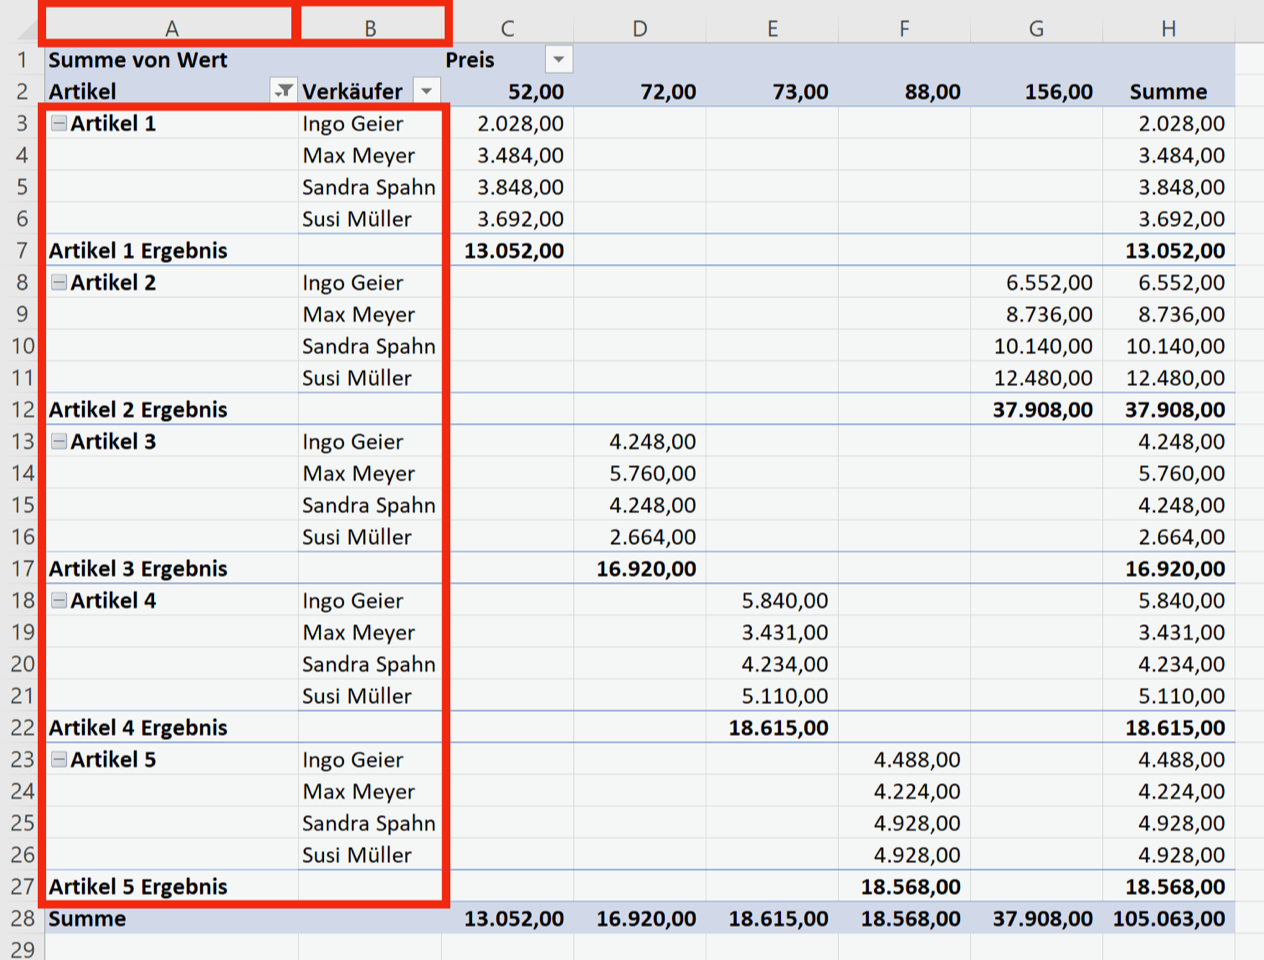This screenshot has width=1264, height=960.
Task: Click the 88,00 price heading cell
Action: click(904, 91)
